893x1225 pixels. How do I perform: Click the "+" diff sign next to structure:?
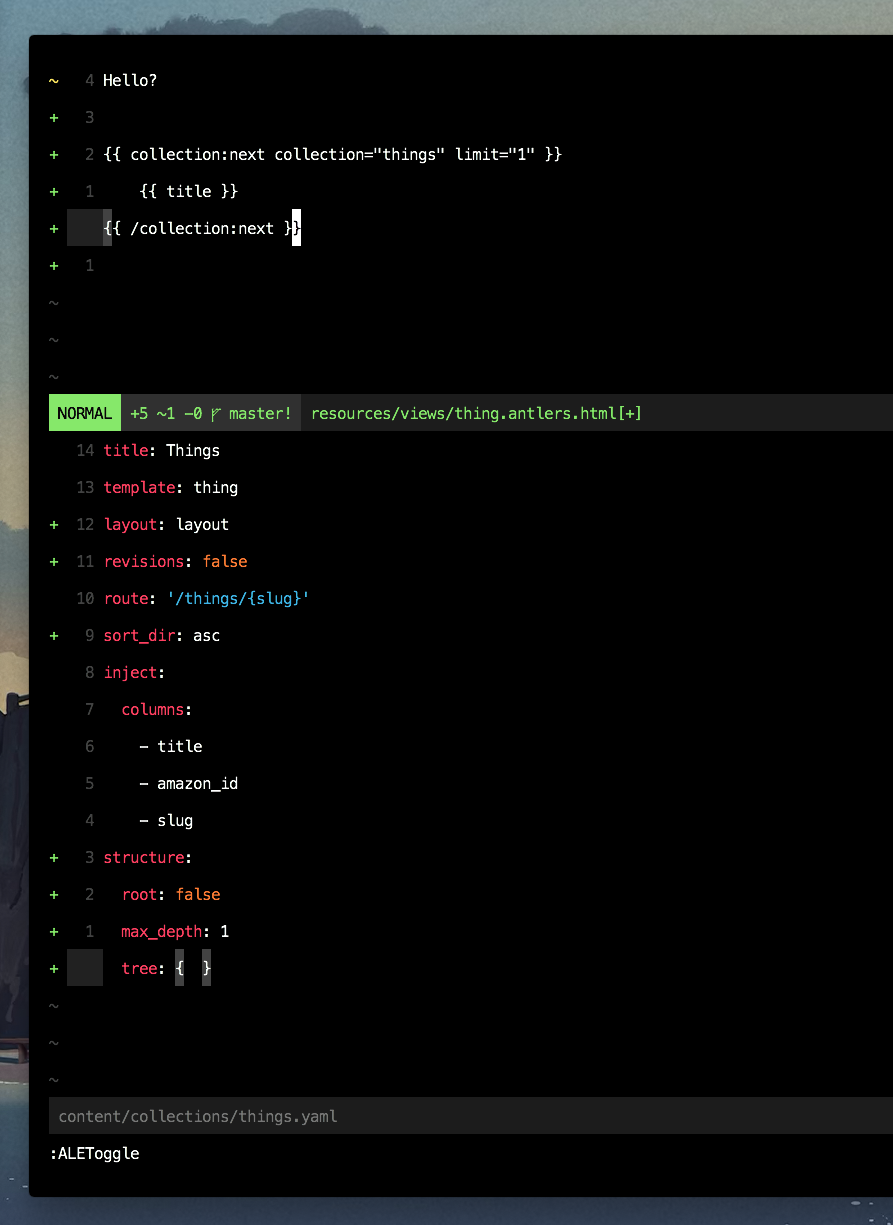[54, 857]
